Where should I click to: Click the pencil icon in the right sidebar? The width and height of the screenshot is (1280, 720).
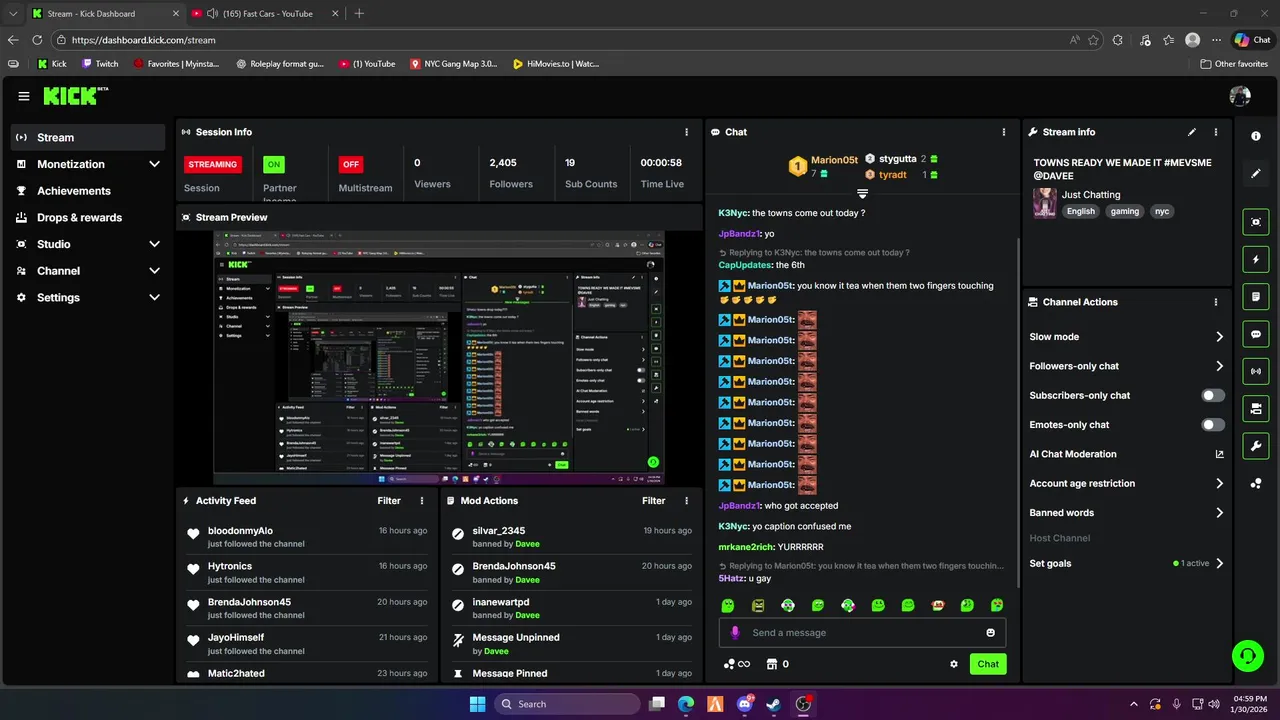click(x=1256, y=173)
